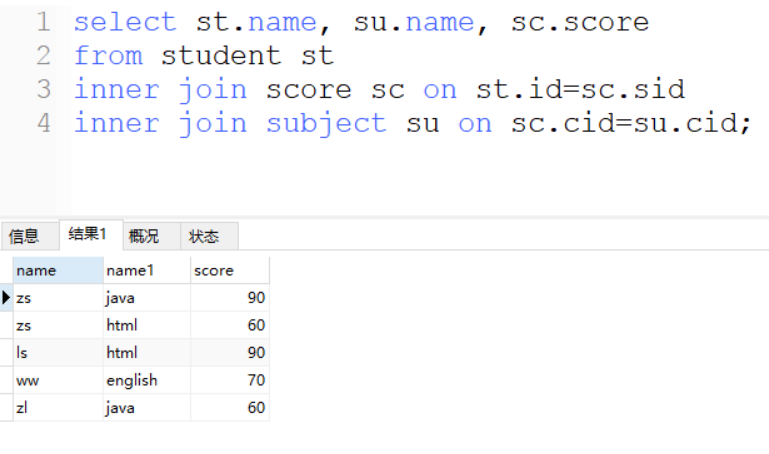Select score 60 in zs html row
Screen dimensions: 769x454
[x=230, y=325]
